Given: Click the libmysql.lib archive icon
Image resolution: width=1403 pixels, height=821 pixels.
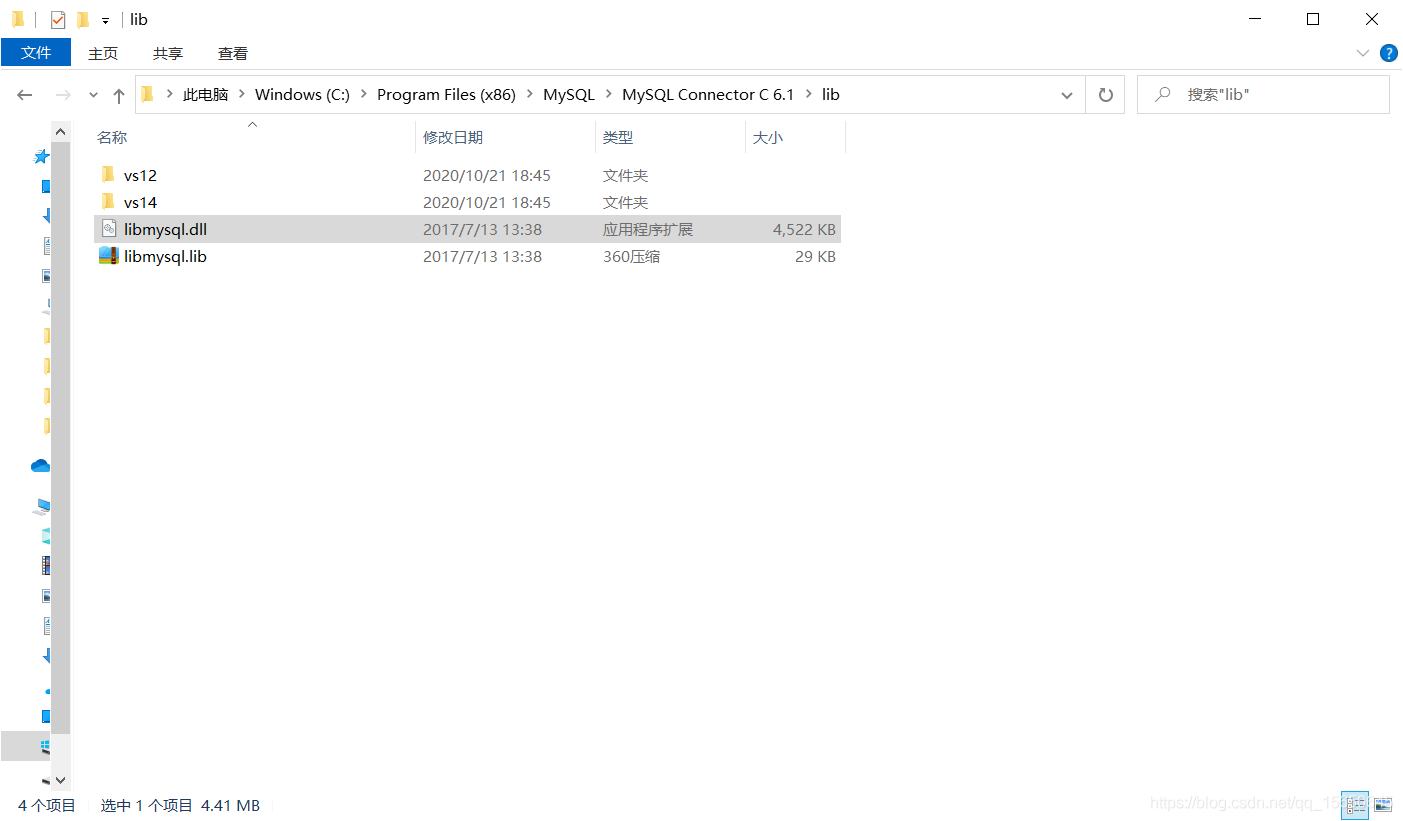Looking at the screenshot, I should tap(109, 256).
